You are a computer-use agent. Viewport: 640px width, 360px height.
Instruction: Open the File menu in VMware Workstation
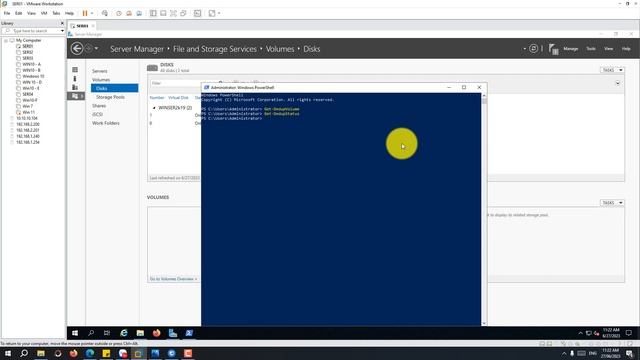(7, 13)
